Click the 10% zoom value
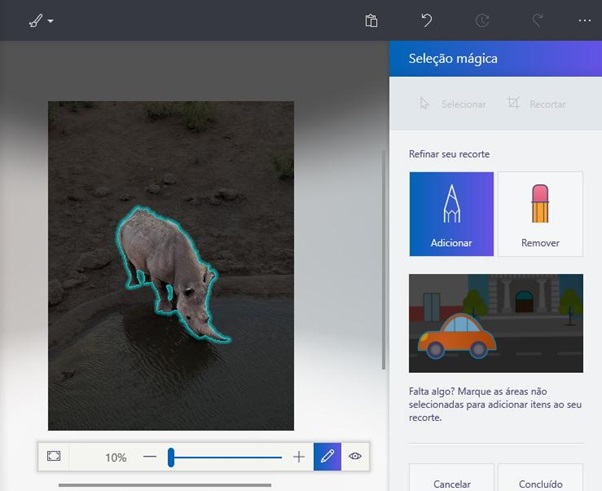 [116, 457]
